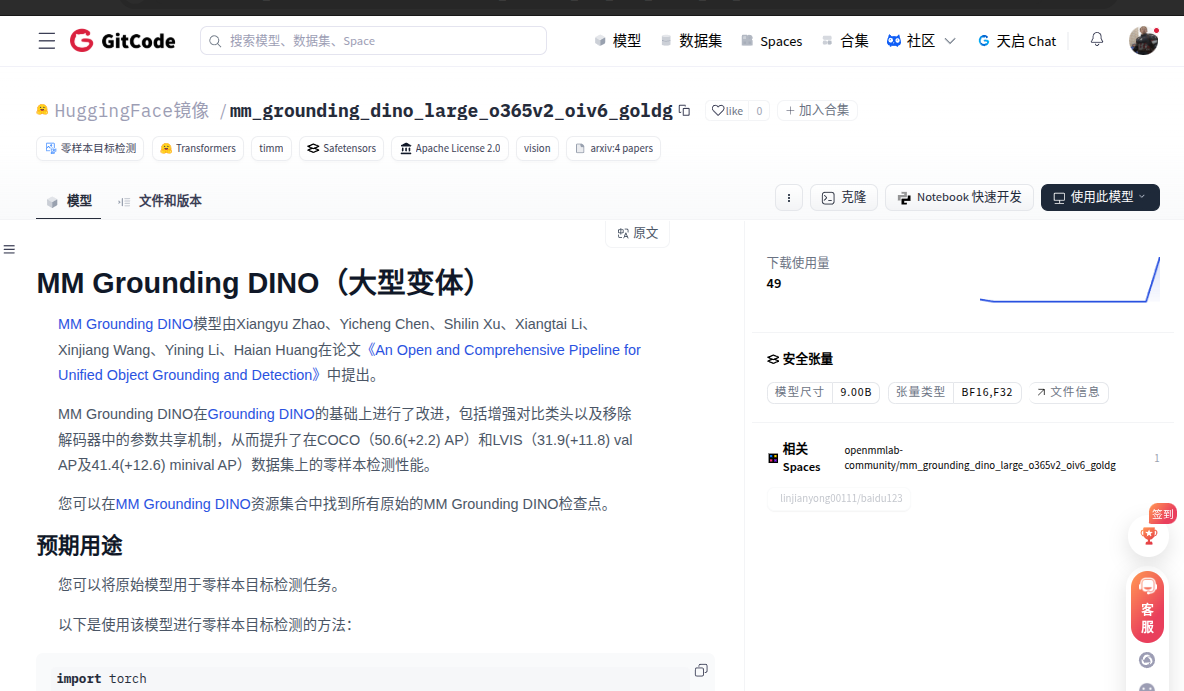Click the 模型尺寸 9.00B badge

[x=823, y=392]
